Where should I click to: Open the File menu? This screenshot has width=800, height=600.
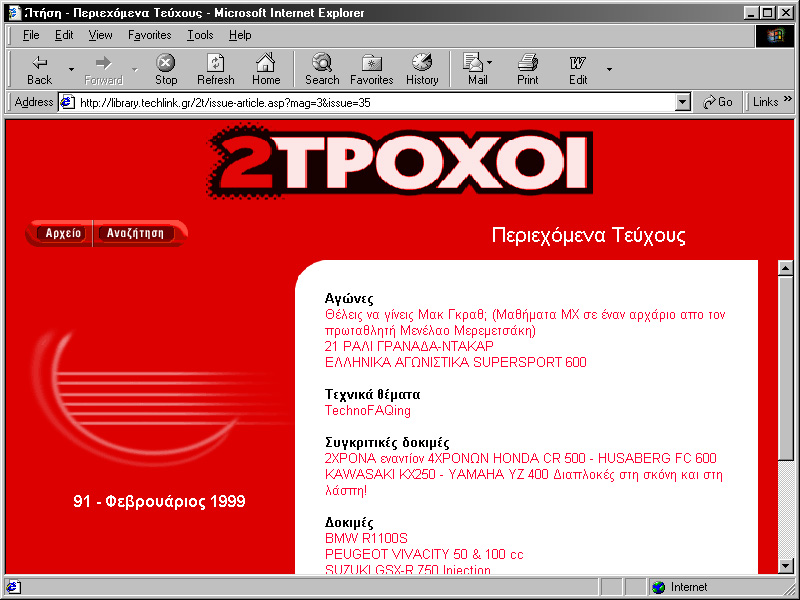(x=31, y=35)
